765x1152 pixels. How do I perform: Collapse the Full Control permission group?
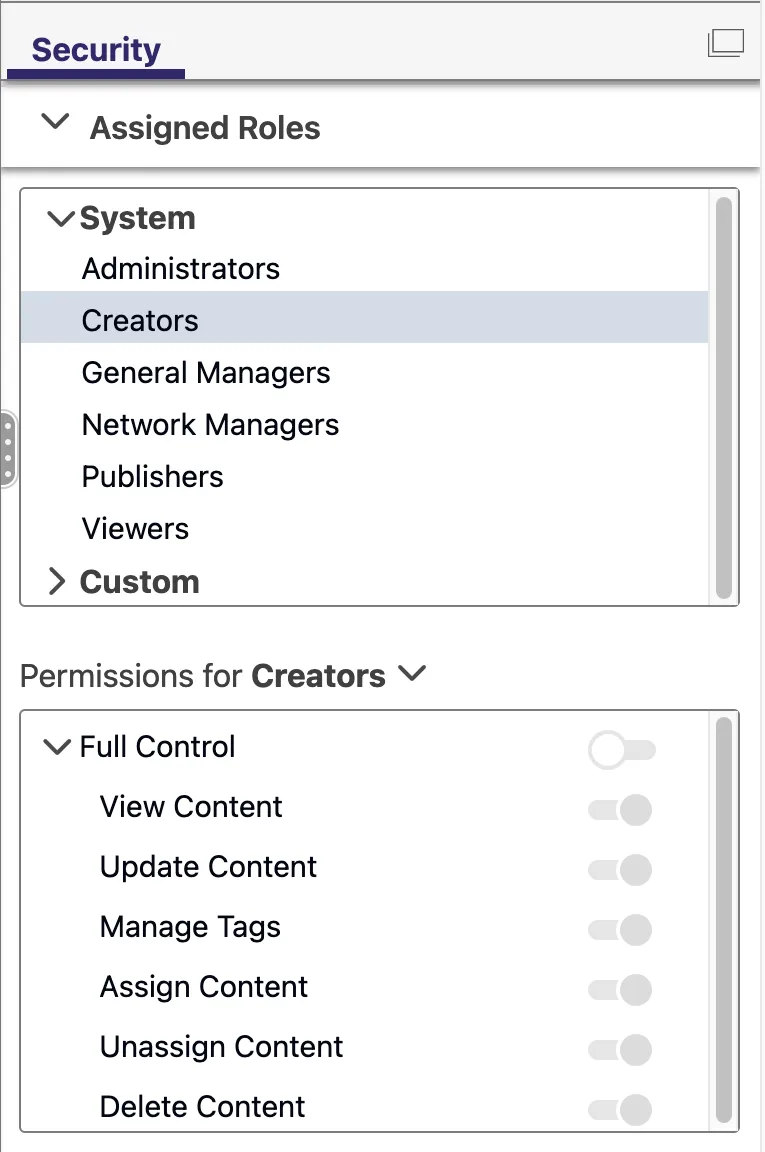click(57, 747)
